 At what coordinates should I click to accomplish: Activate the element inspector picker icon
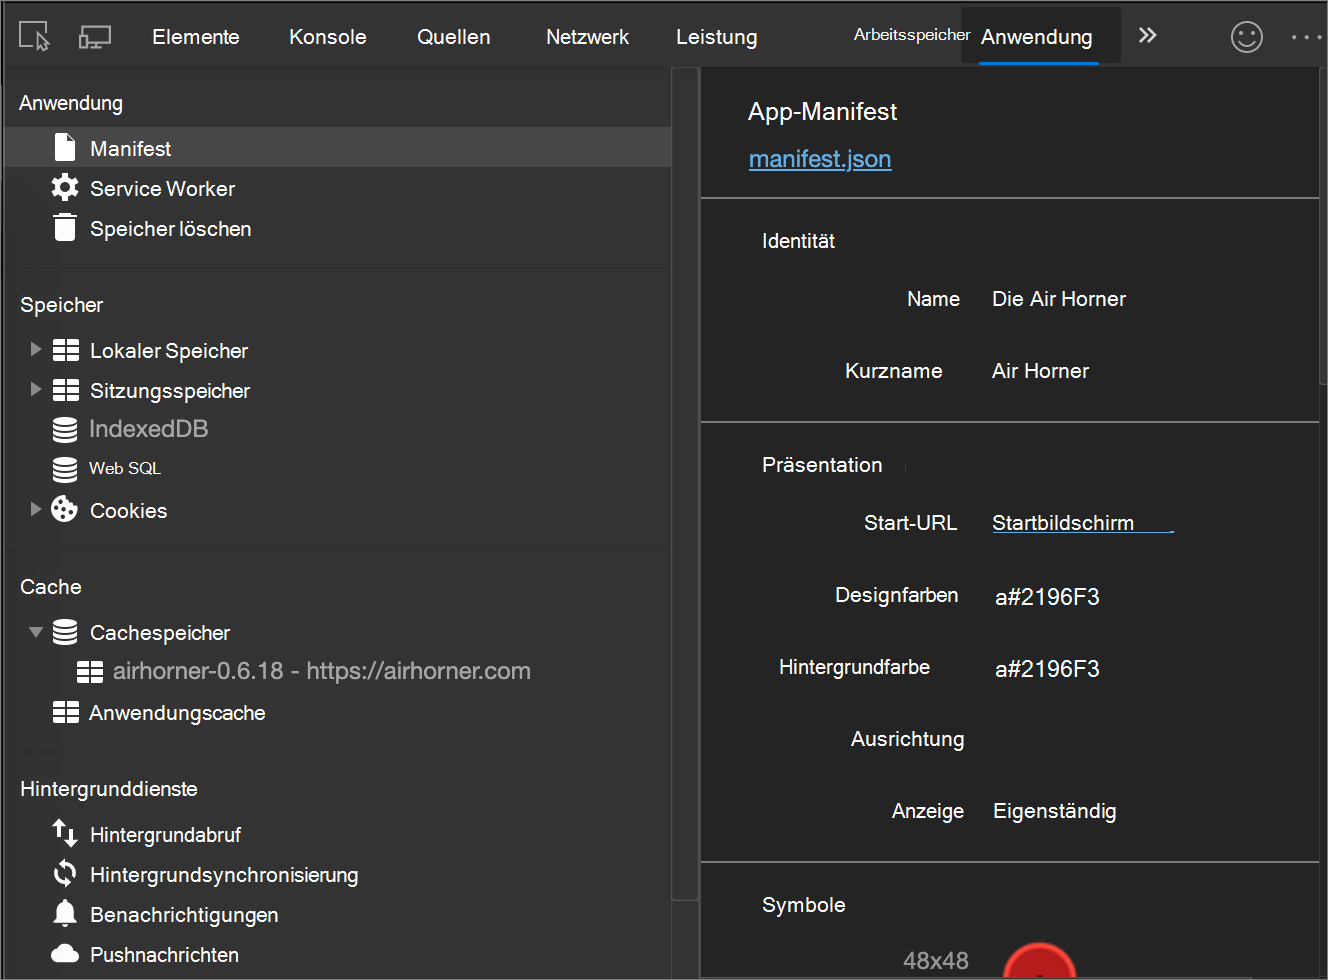click(35, 37)
